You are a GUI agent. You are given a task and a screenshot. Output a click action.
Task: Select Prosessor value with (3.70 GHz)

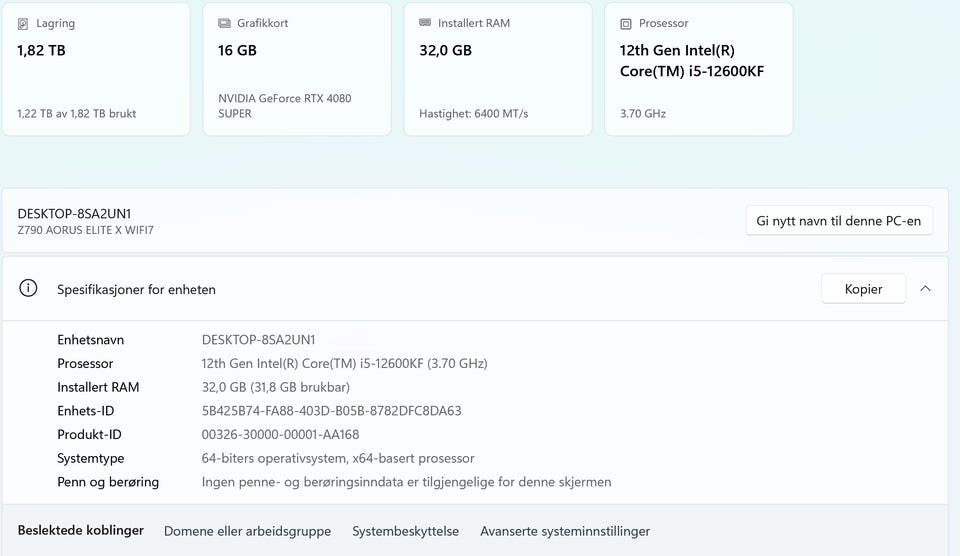click(x=345, y=363)
